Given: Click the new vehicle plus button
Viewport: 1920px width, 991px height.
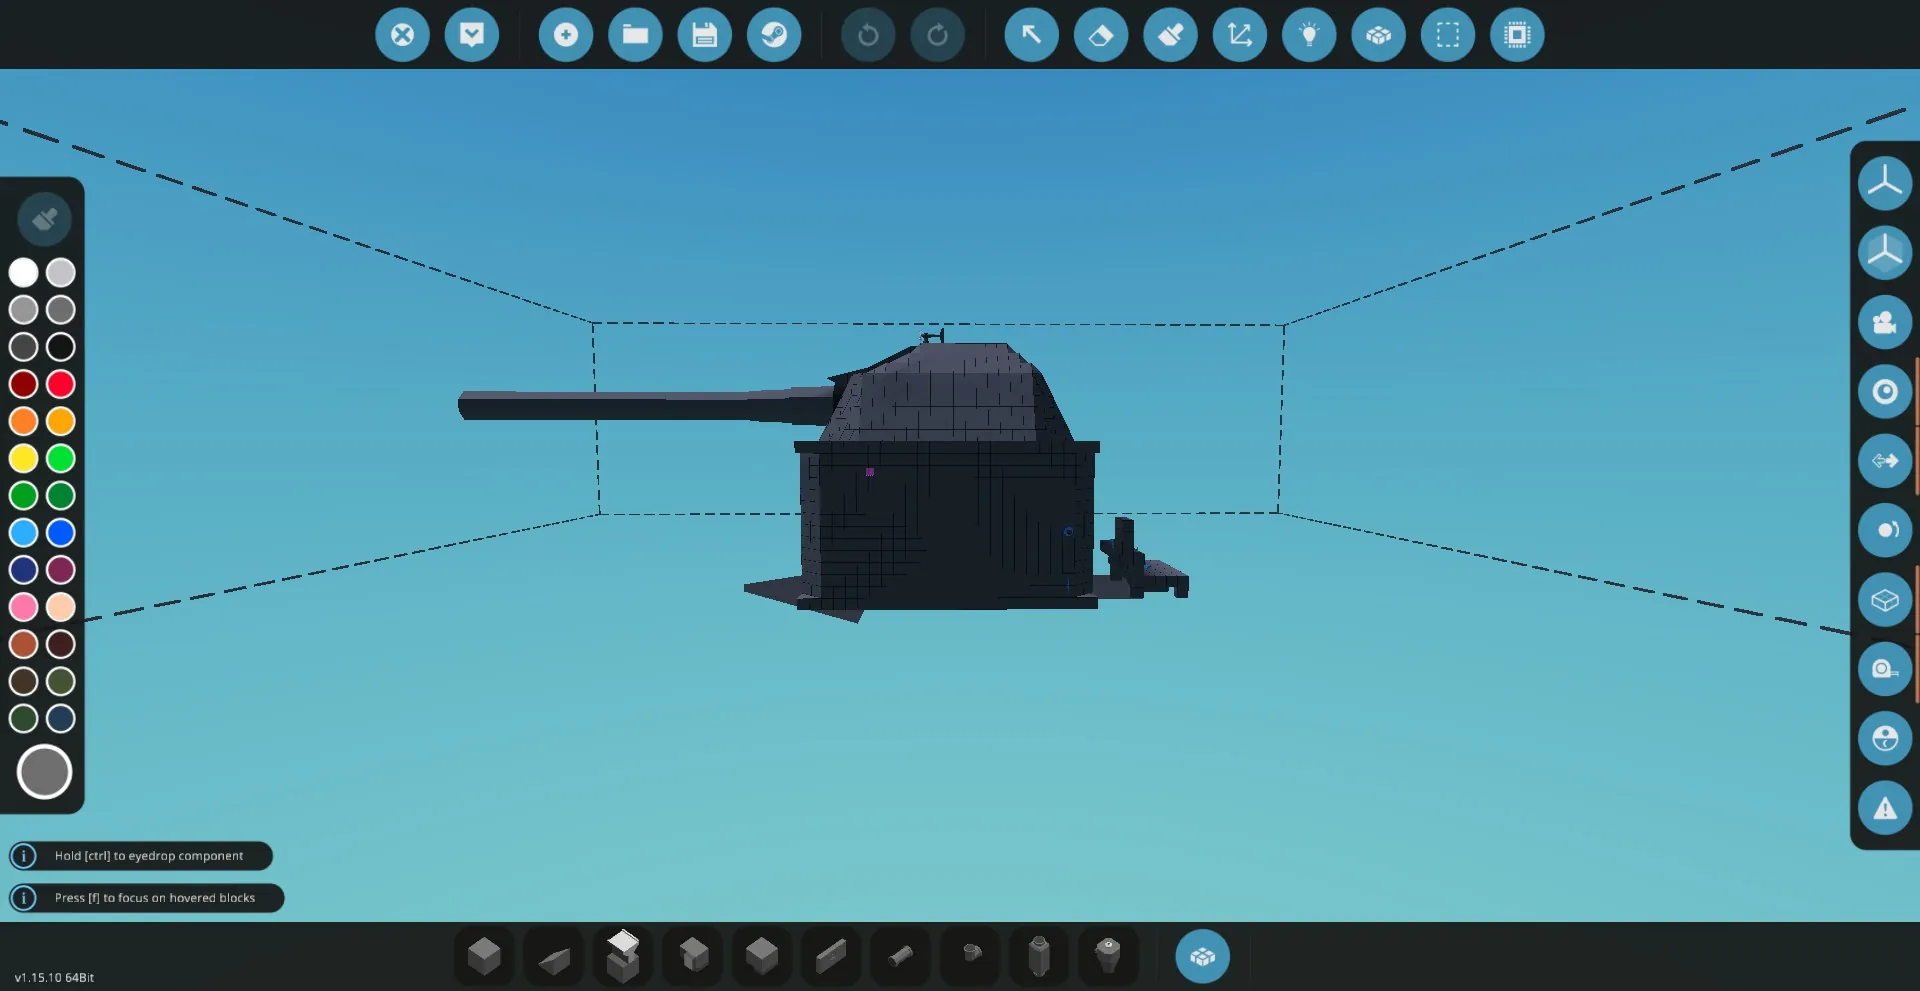Looking at the screenshot, I should [566, 35].
